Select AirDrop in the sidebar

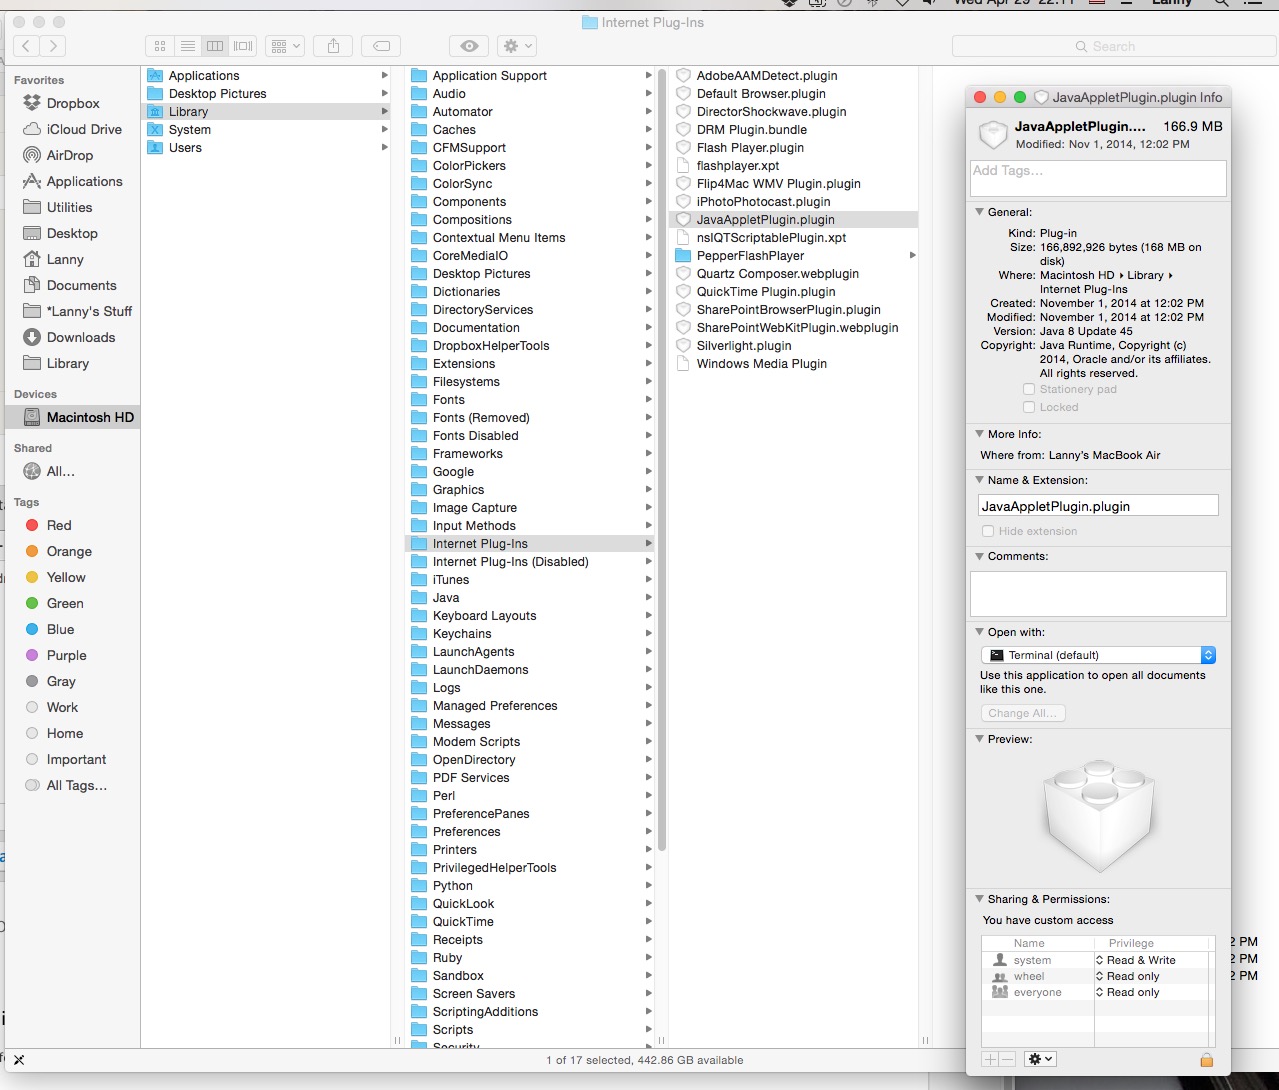[70, 155]
